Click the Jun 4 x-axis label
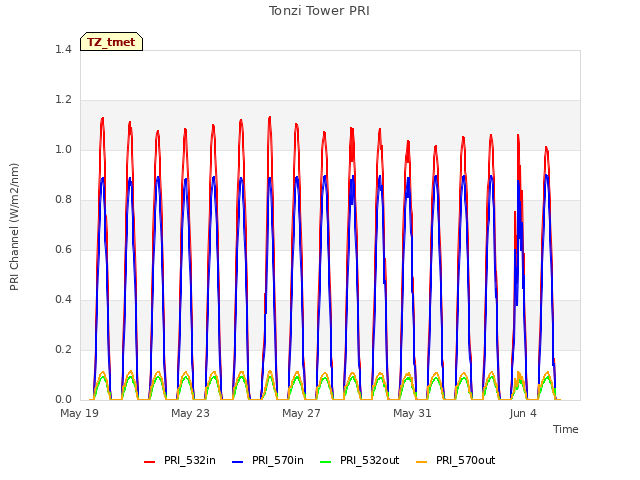640x480 pixels. (x=523, y=413)
